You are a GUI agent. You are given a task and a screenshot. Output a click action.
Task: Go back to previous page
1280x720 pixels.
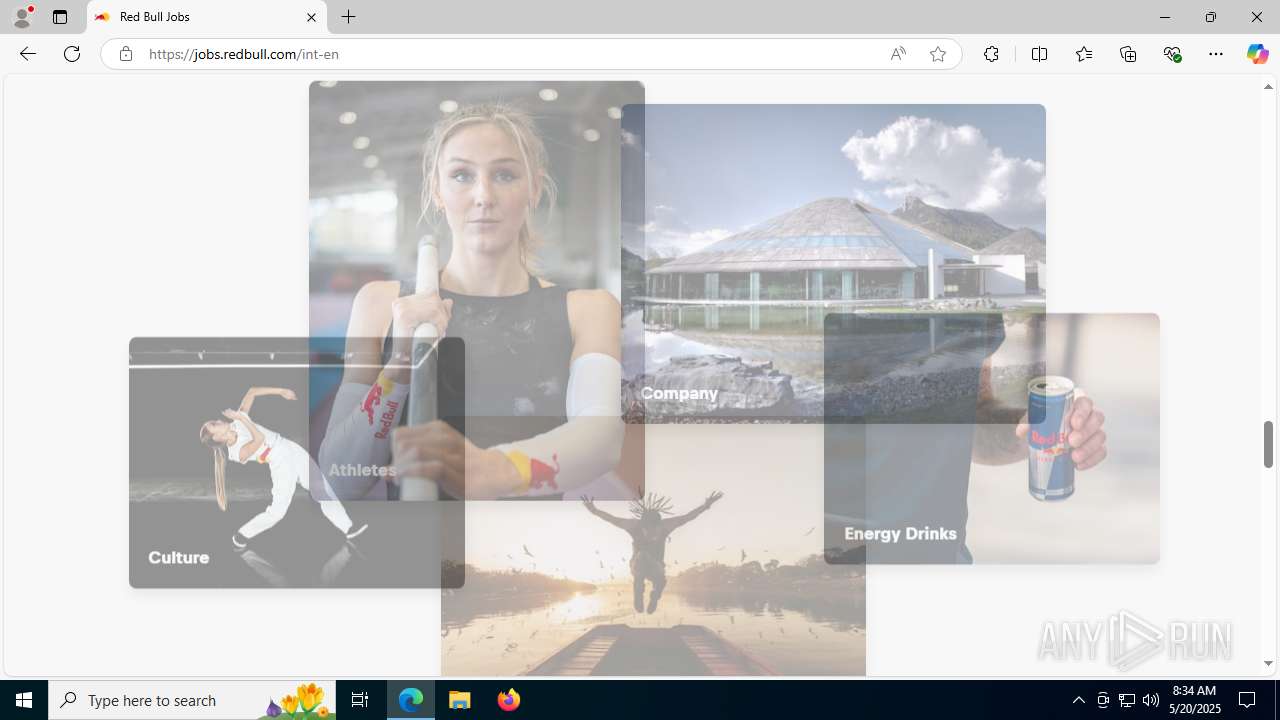(28, 54)
